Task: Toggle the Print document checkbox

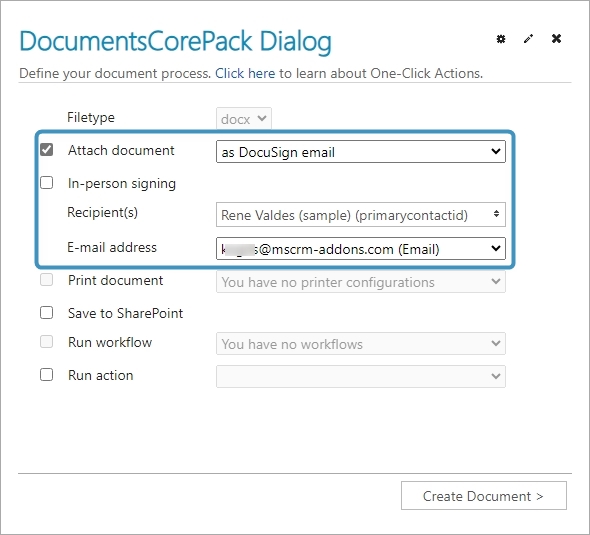Action: (47, 280)
